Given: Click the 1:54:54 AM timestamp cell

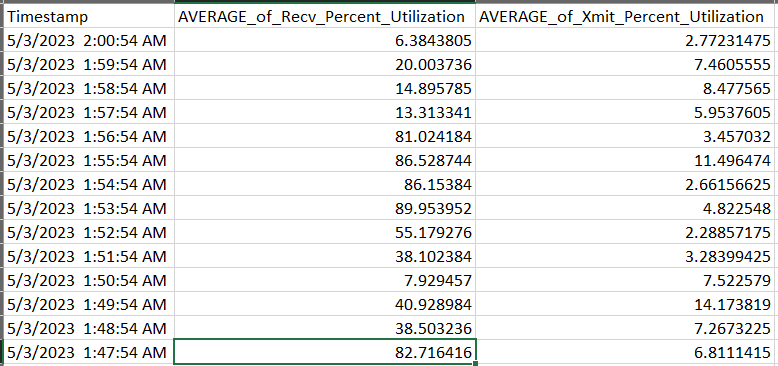Looking at the screenshot, I should pos(89,184).
